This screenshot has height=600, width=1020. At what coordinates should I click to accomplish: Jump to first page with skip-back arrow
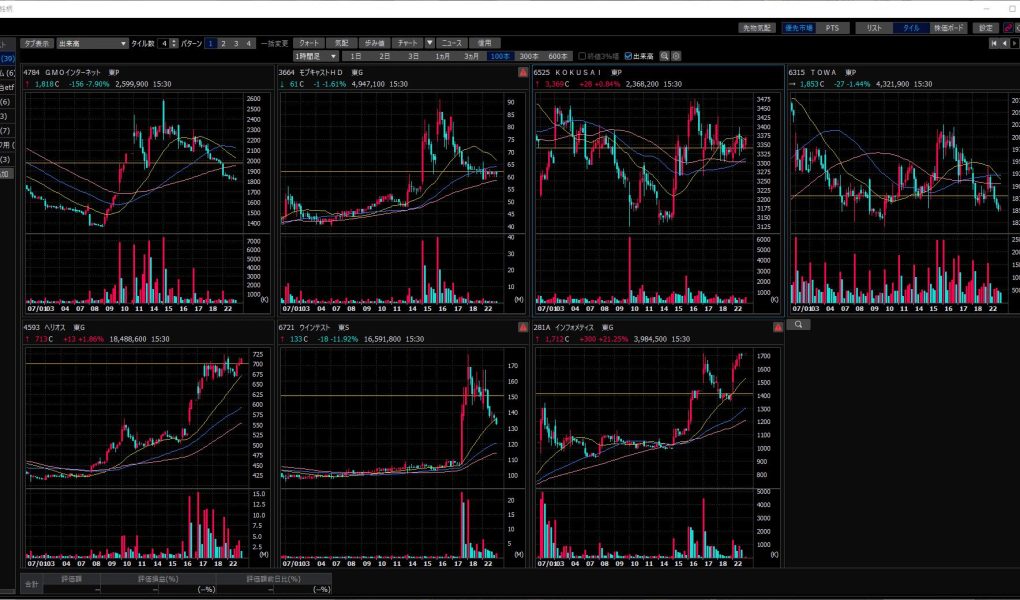click(993, 44)
